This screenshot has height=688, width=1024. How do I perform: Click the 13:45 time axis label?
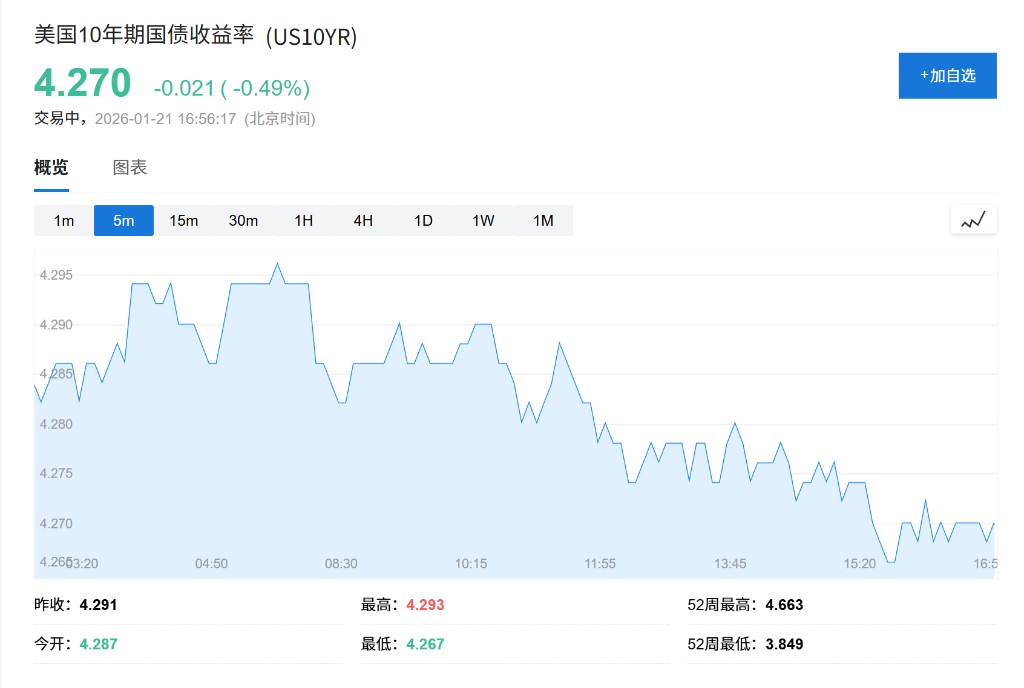pos(731,564)
